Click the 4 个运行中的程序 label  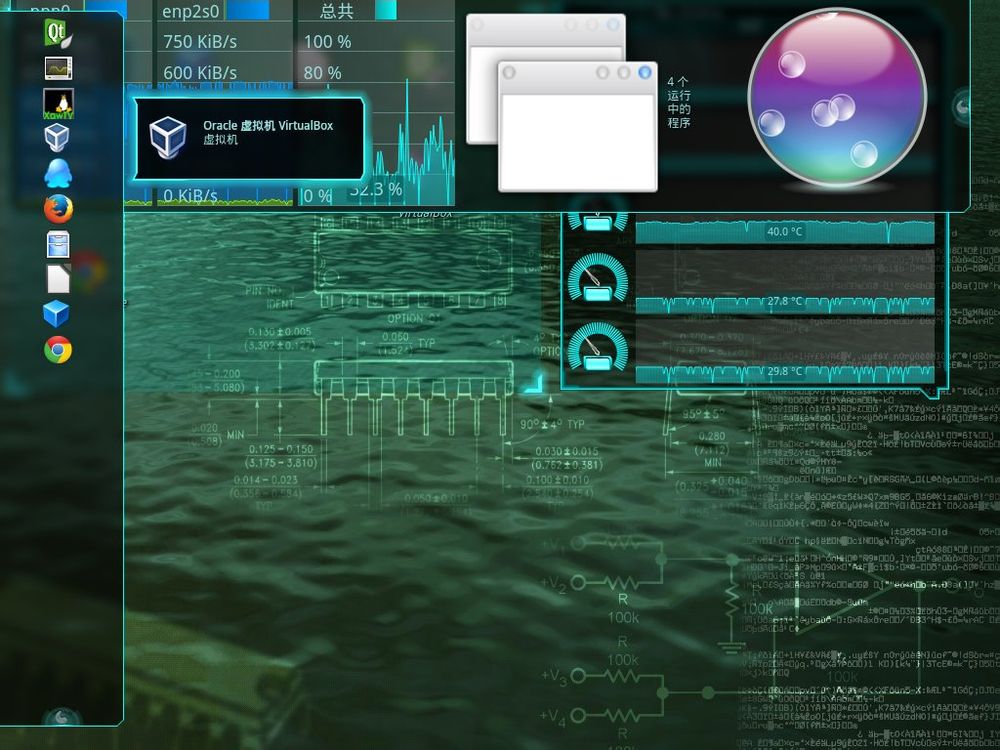point(679,102)
